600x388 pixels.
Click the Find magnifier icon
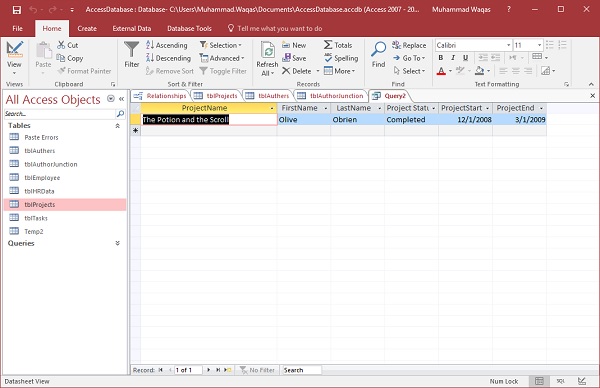tap(378, 49)
